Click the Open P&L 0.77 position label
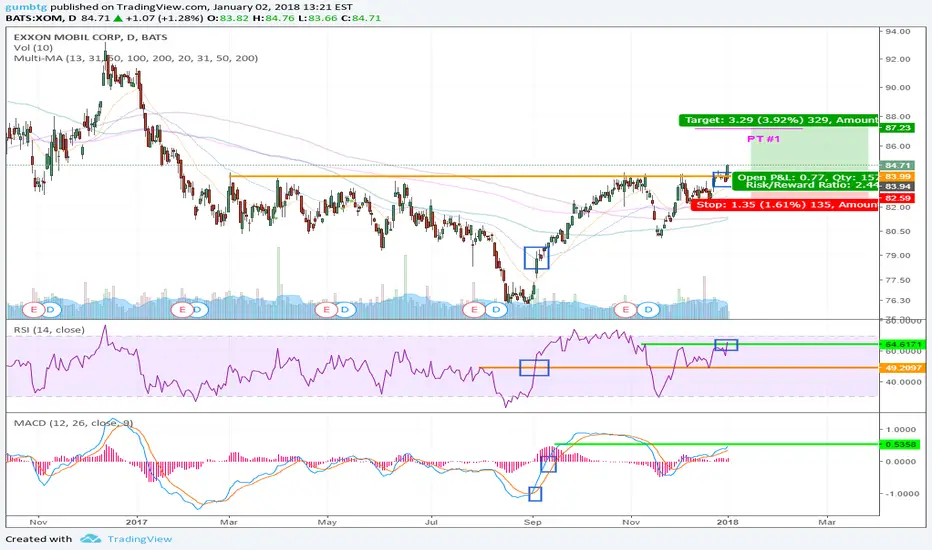The height and width of the screenshot is (550, 932). [x=805, y=177]
